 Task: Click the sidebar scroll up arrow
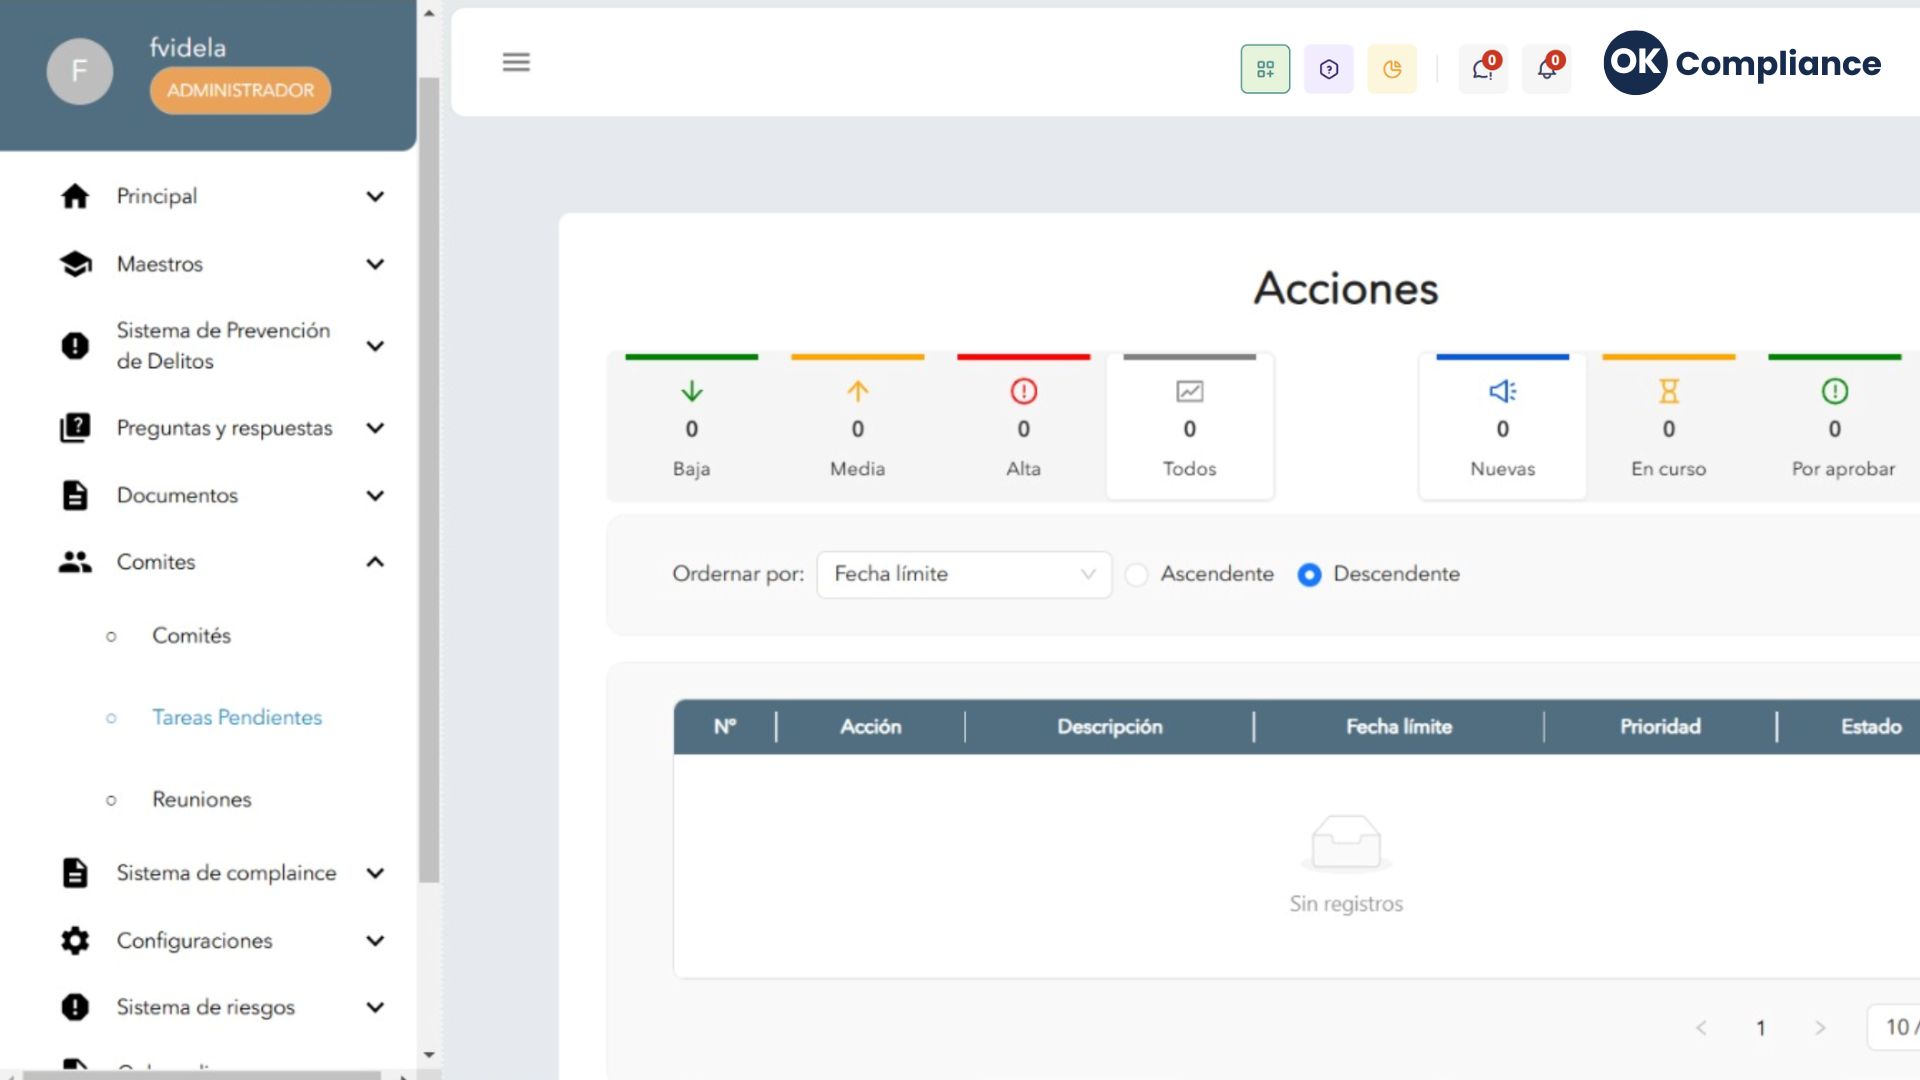pyautogui.click(x=429, y=13)
